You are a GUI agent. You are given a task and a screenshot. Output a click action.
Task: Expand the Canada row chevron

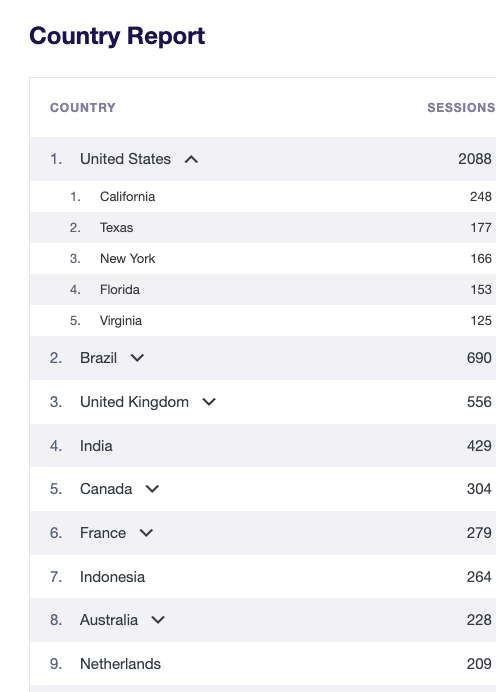(x=152, y=489)
